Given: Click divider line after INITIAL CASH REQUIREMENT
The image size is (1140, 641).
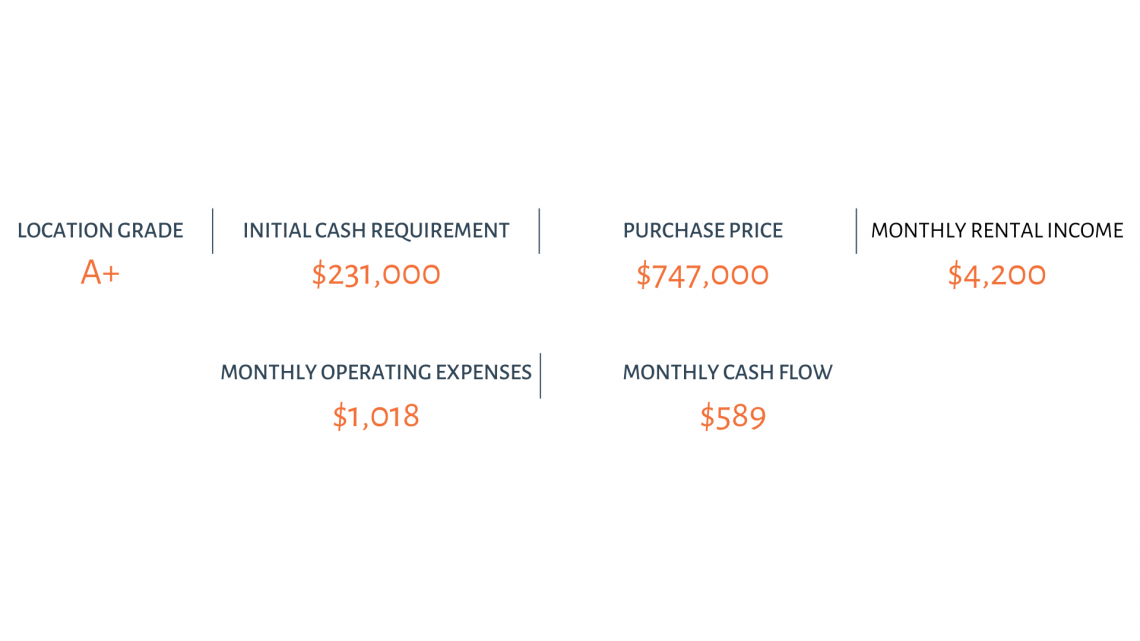Looking at the screenshot, I should [539, 231].
